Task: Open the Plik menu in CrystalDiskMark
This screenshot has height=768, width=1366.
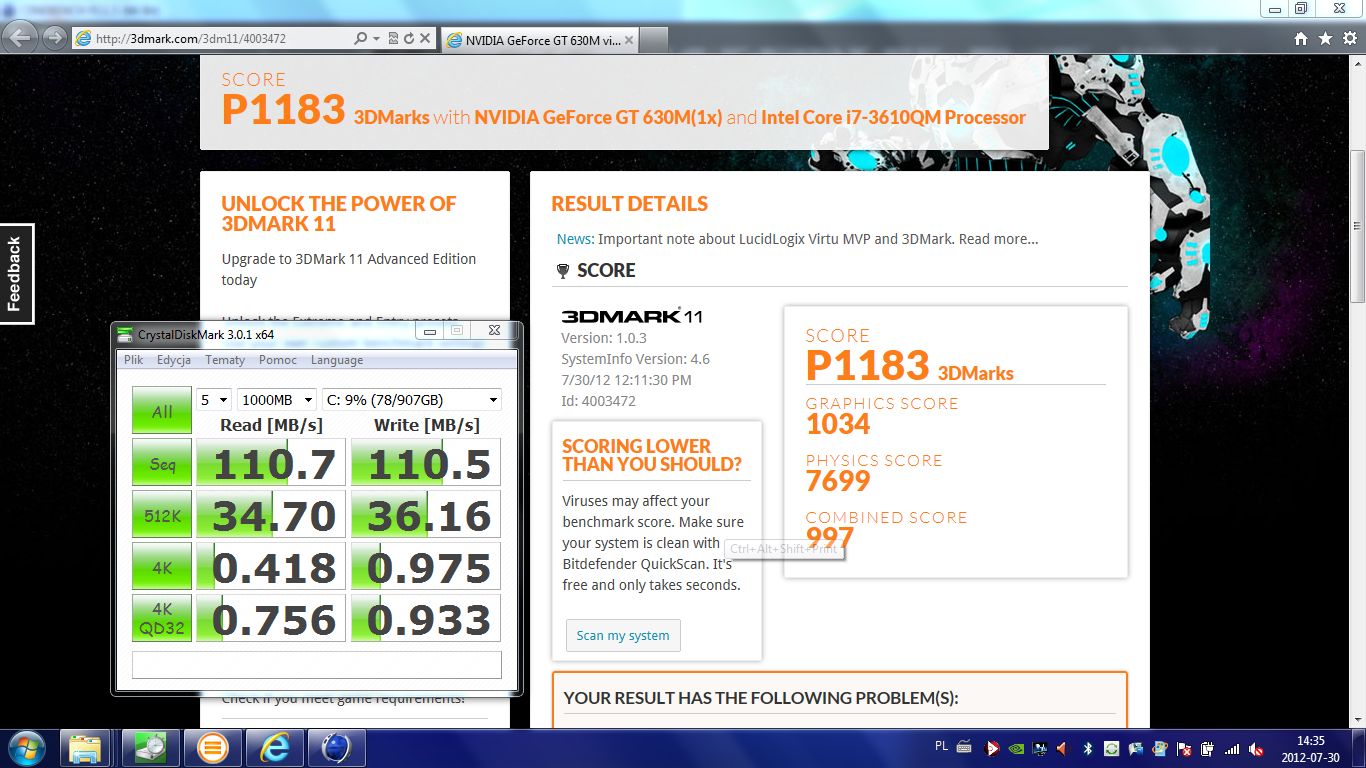Action: (134, 360)
